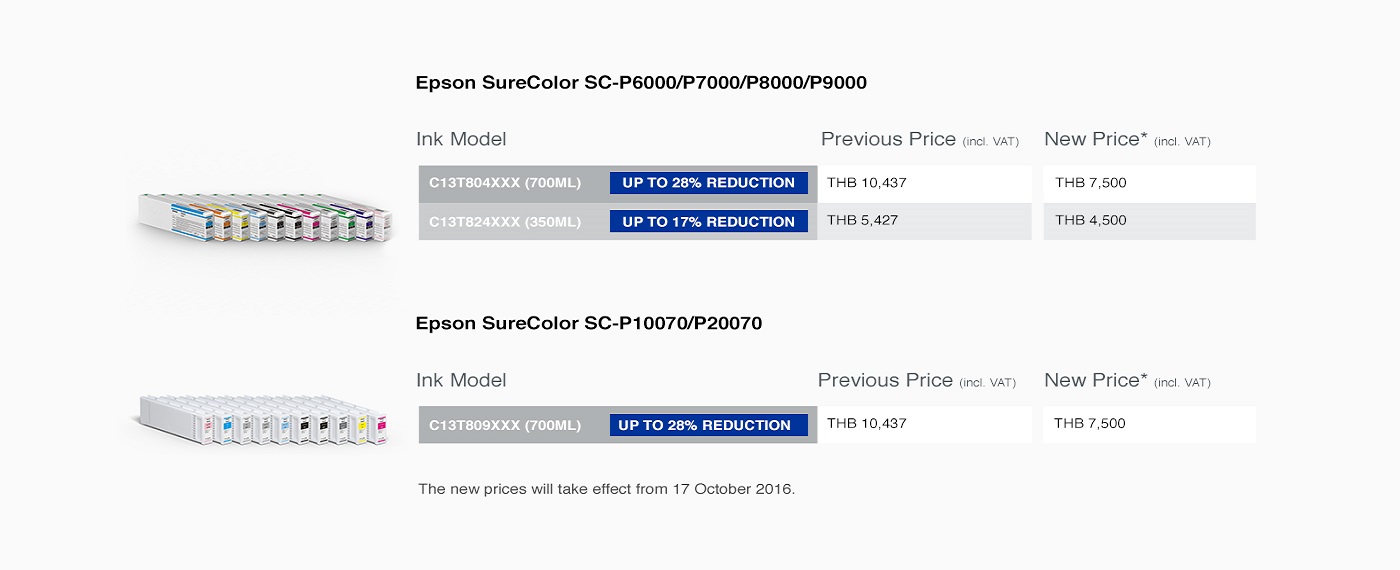Click the previous price THB 5,427

[x=862, y=220]
